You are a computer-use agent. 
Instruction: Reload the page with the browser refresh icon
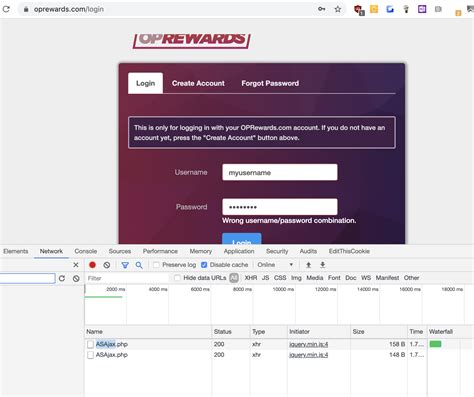[x=6, y=9]
